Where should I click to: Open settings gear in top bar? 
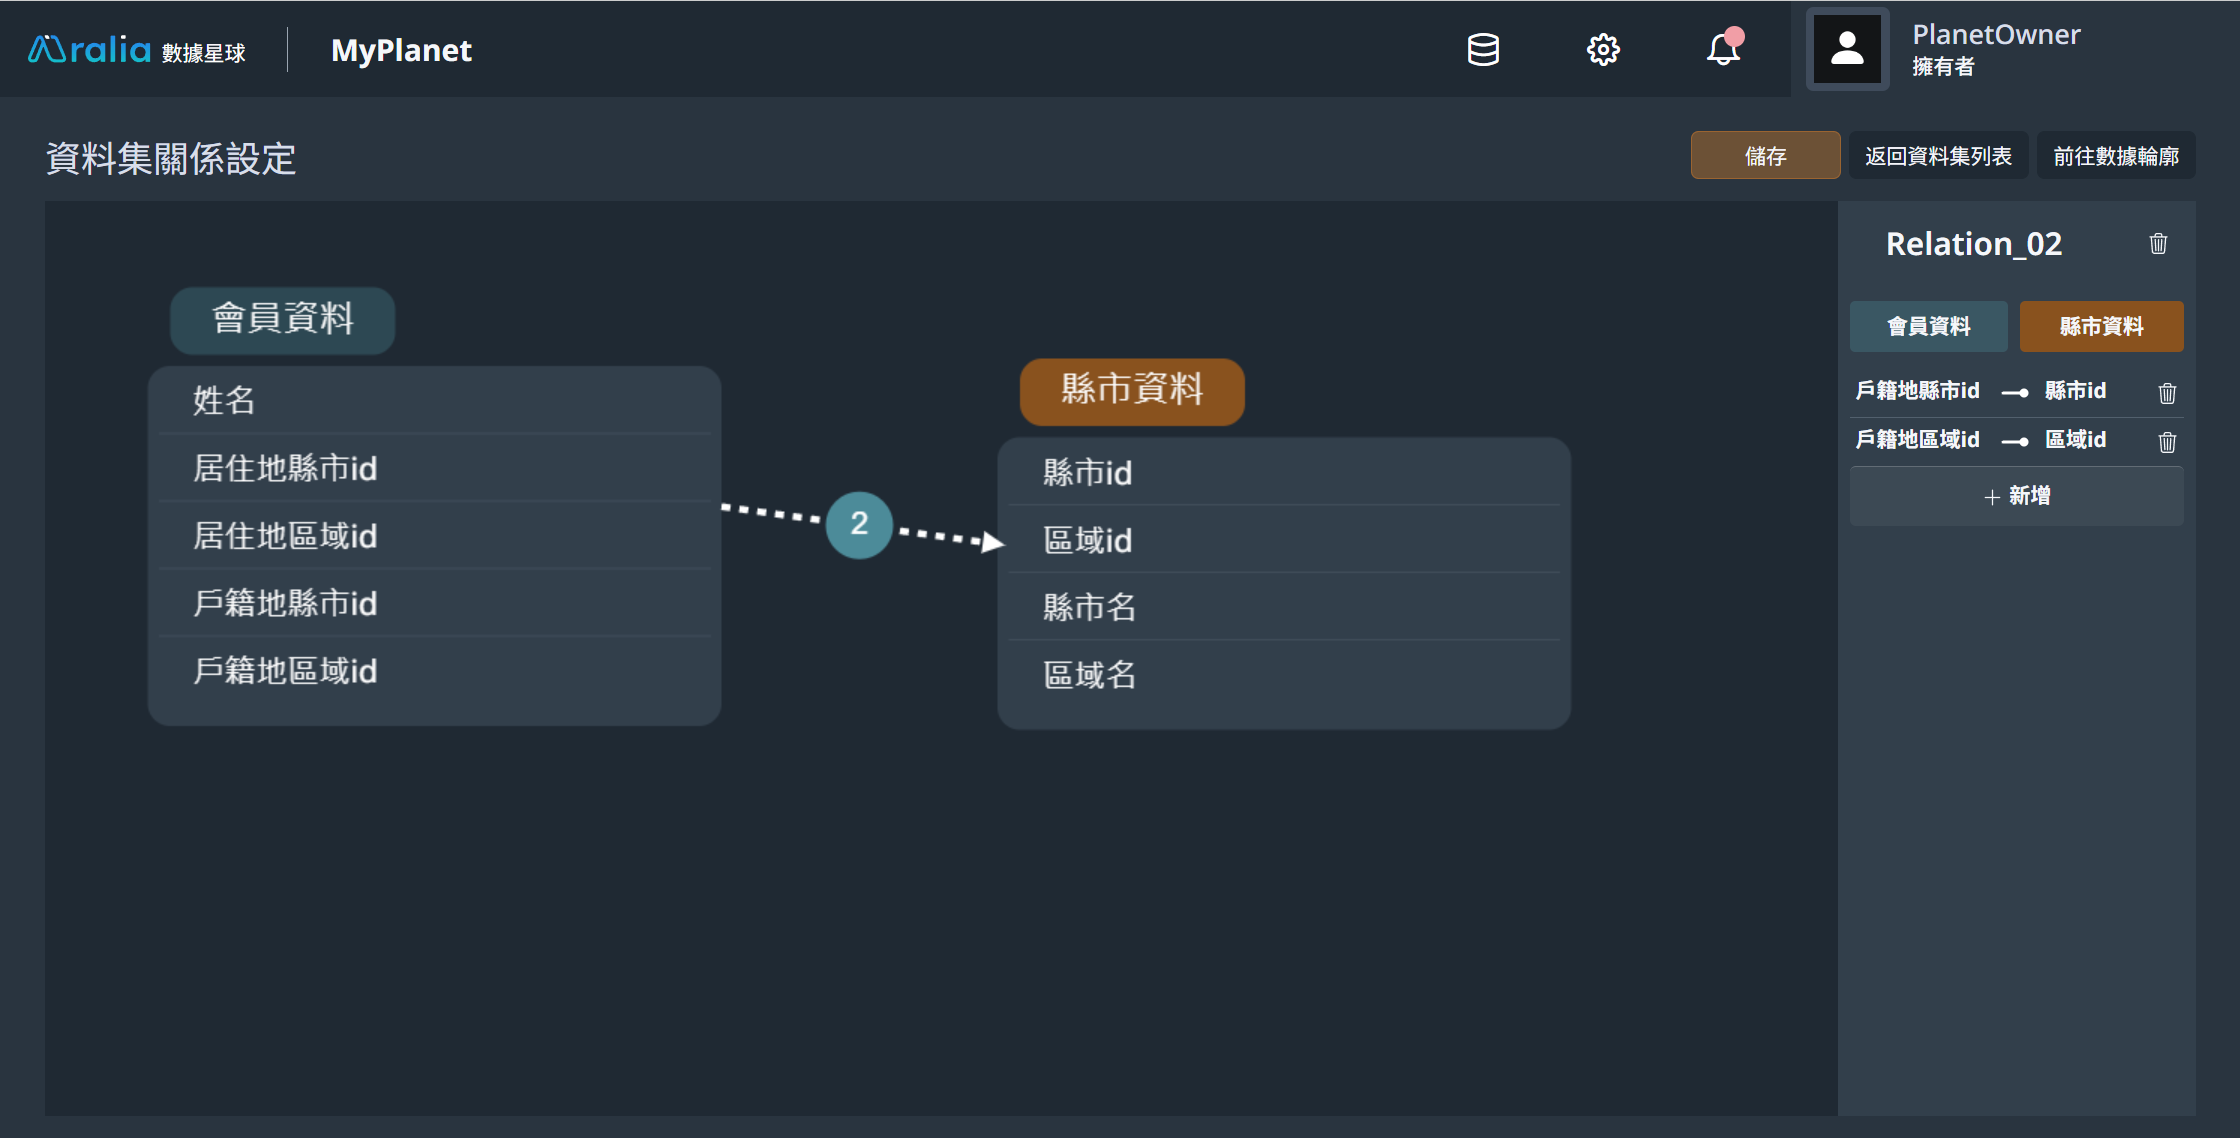(1603, 50)
